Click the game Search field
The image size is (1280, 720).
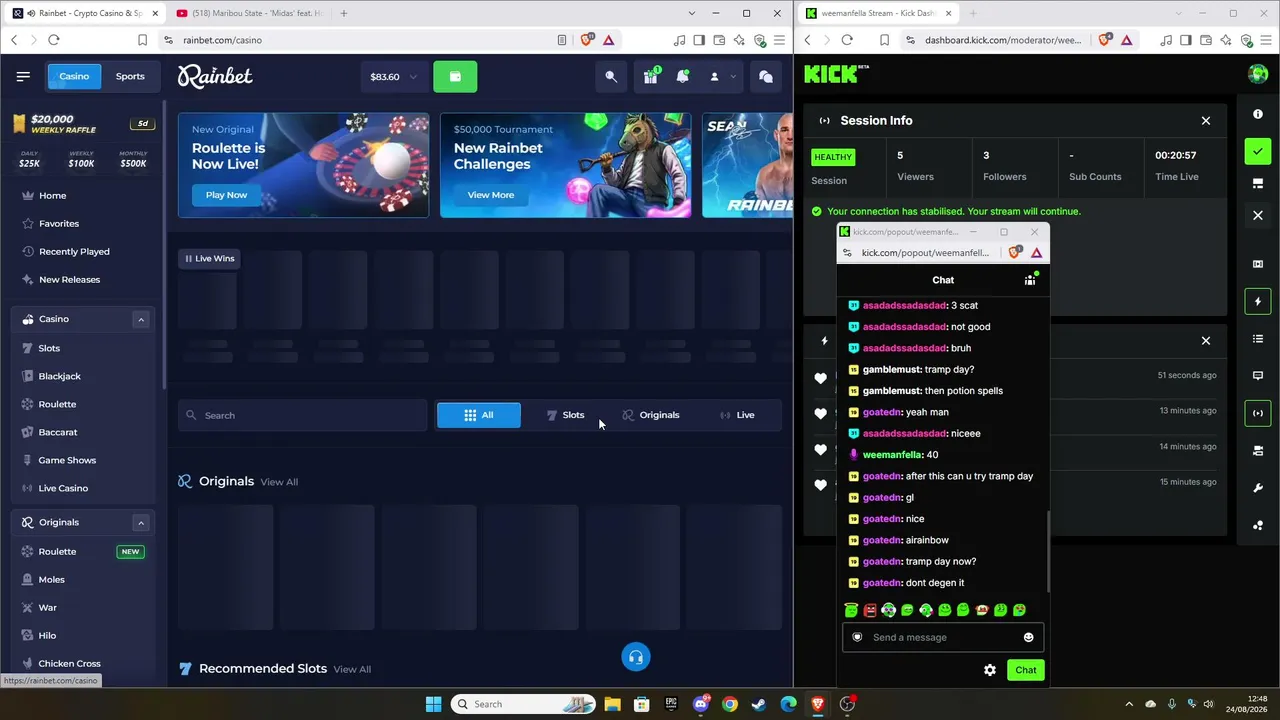[302, 415]
